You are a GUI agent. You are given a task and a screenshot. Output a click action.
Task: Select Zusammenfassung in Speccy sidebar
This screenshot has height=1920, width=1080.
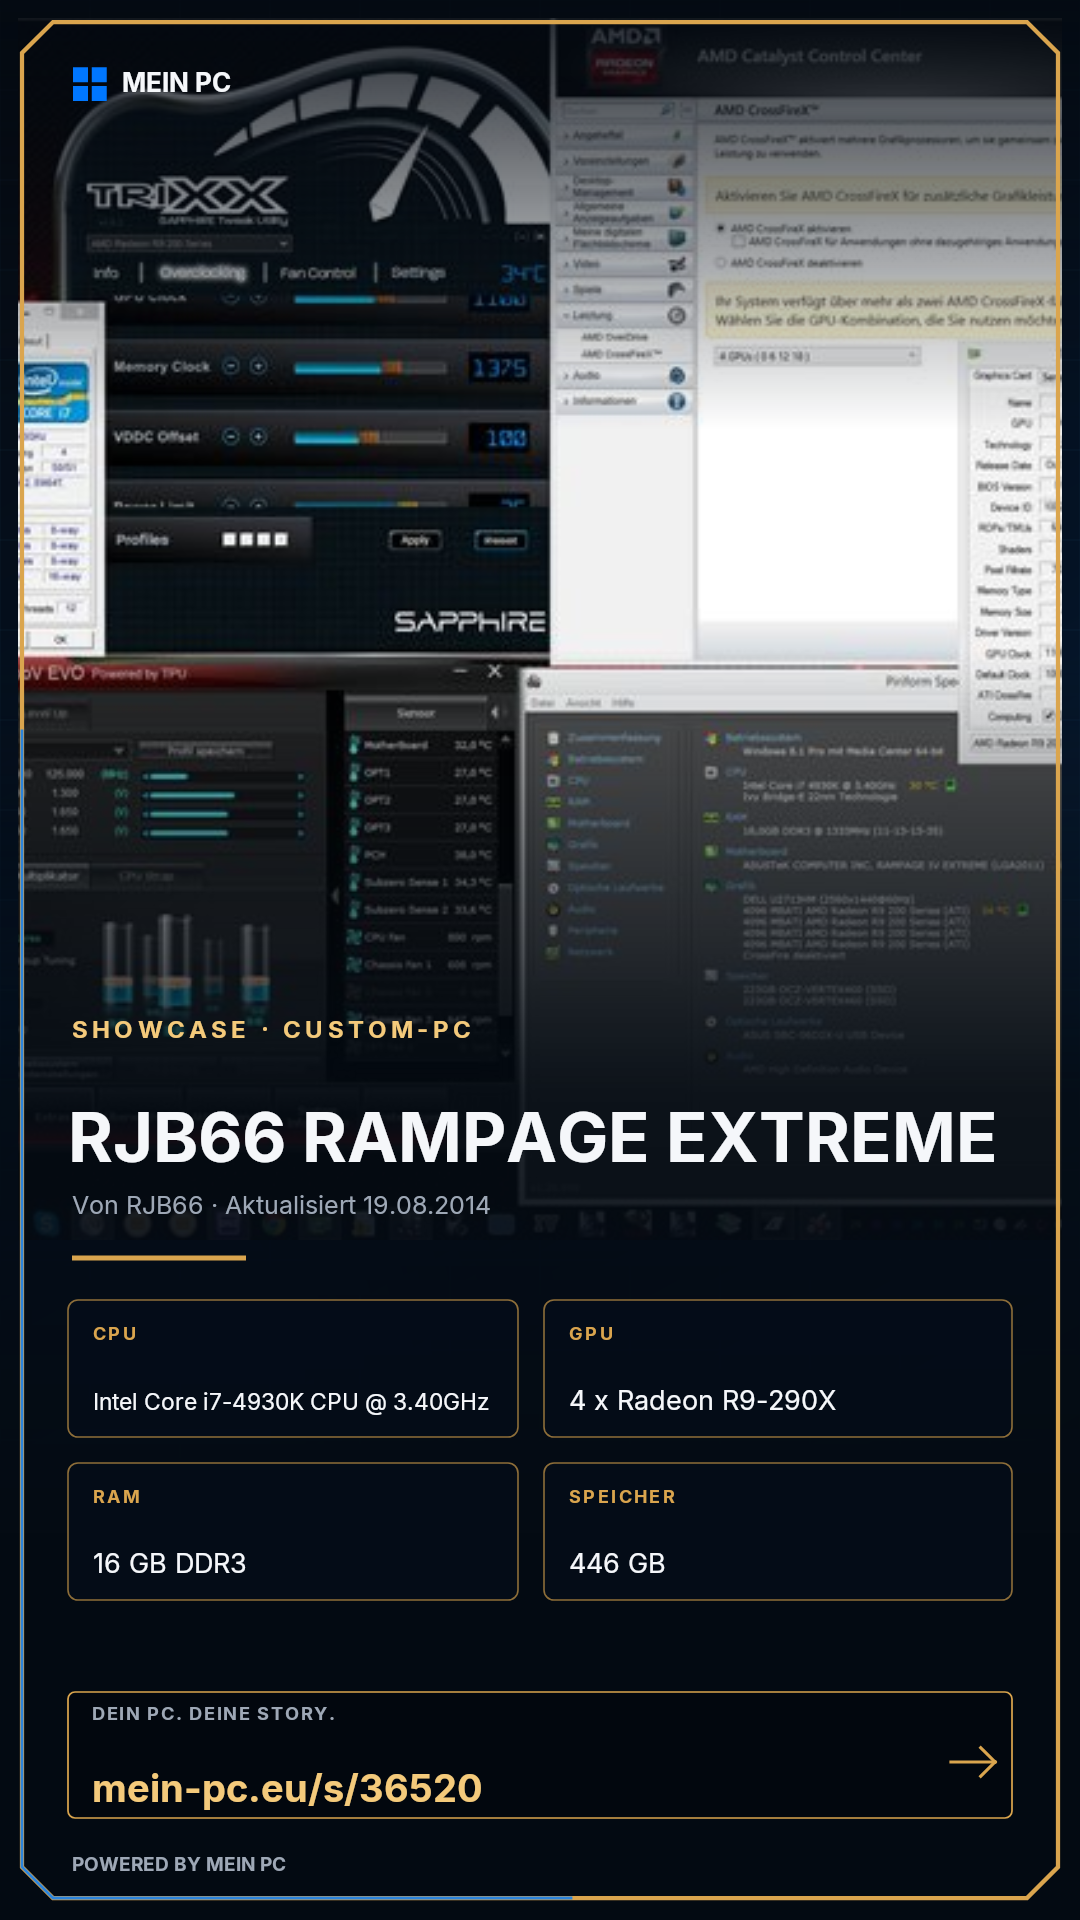click(x=614, y=738)
